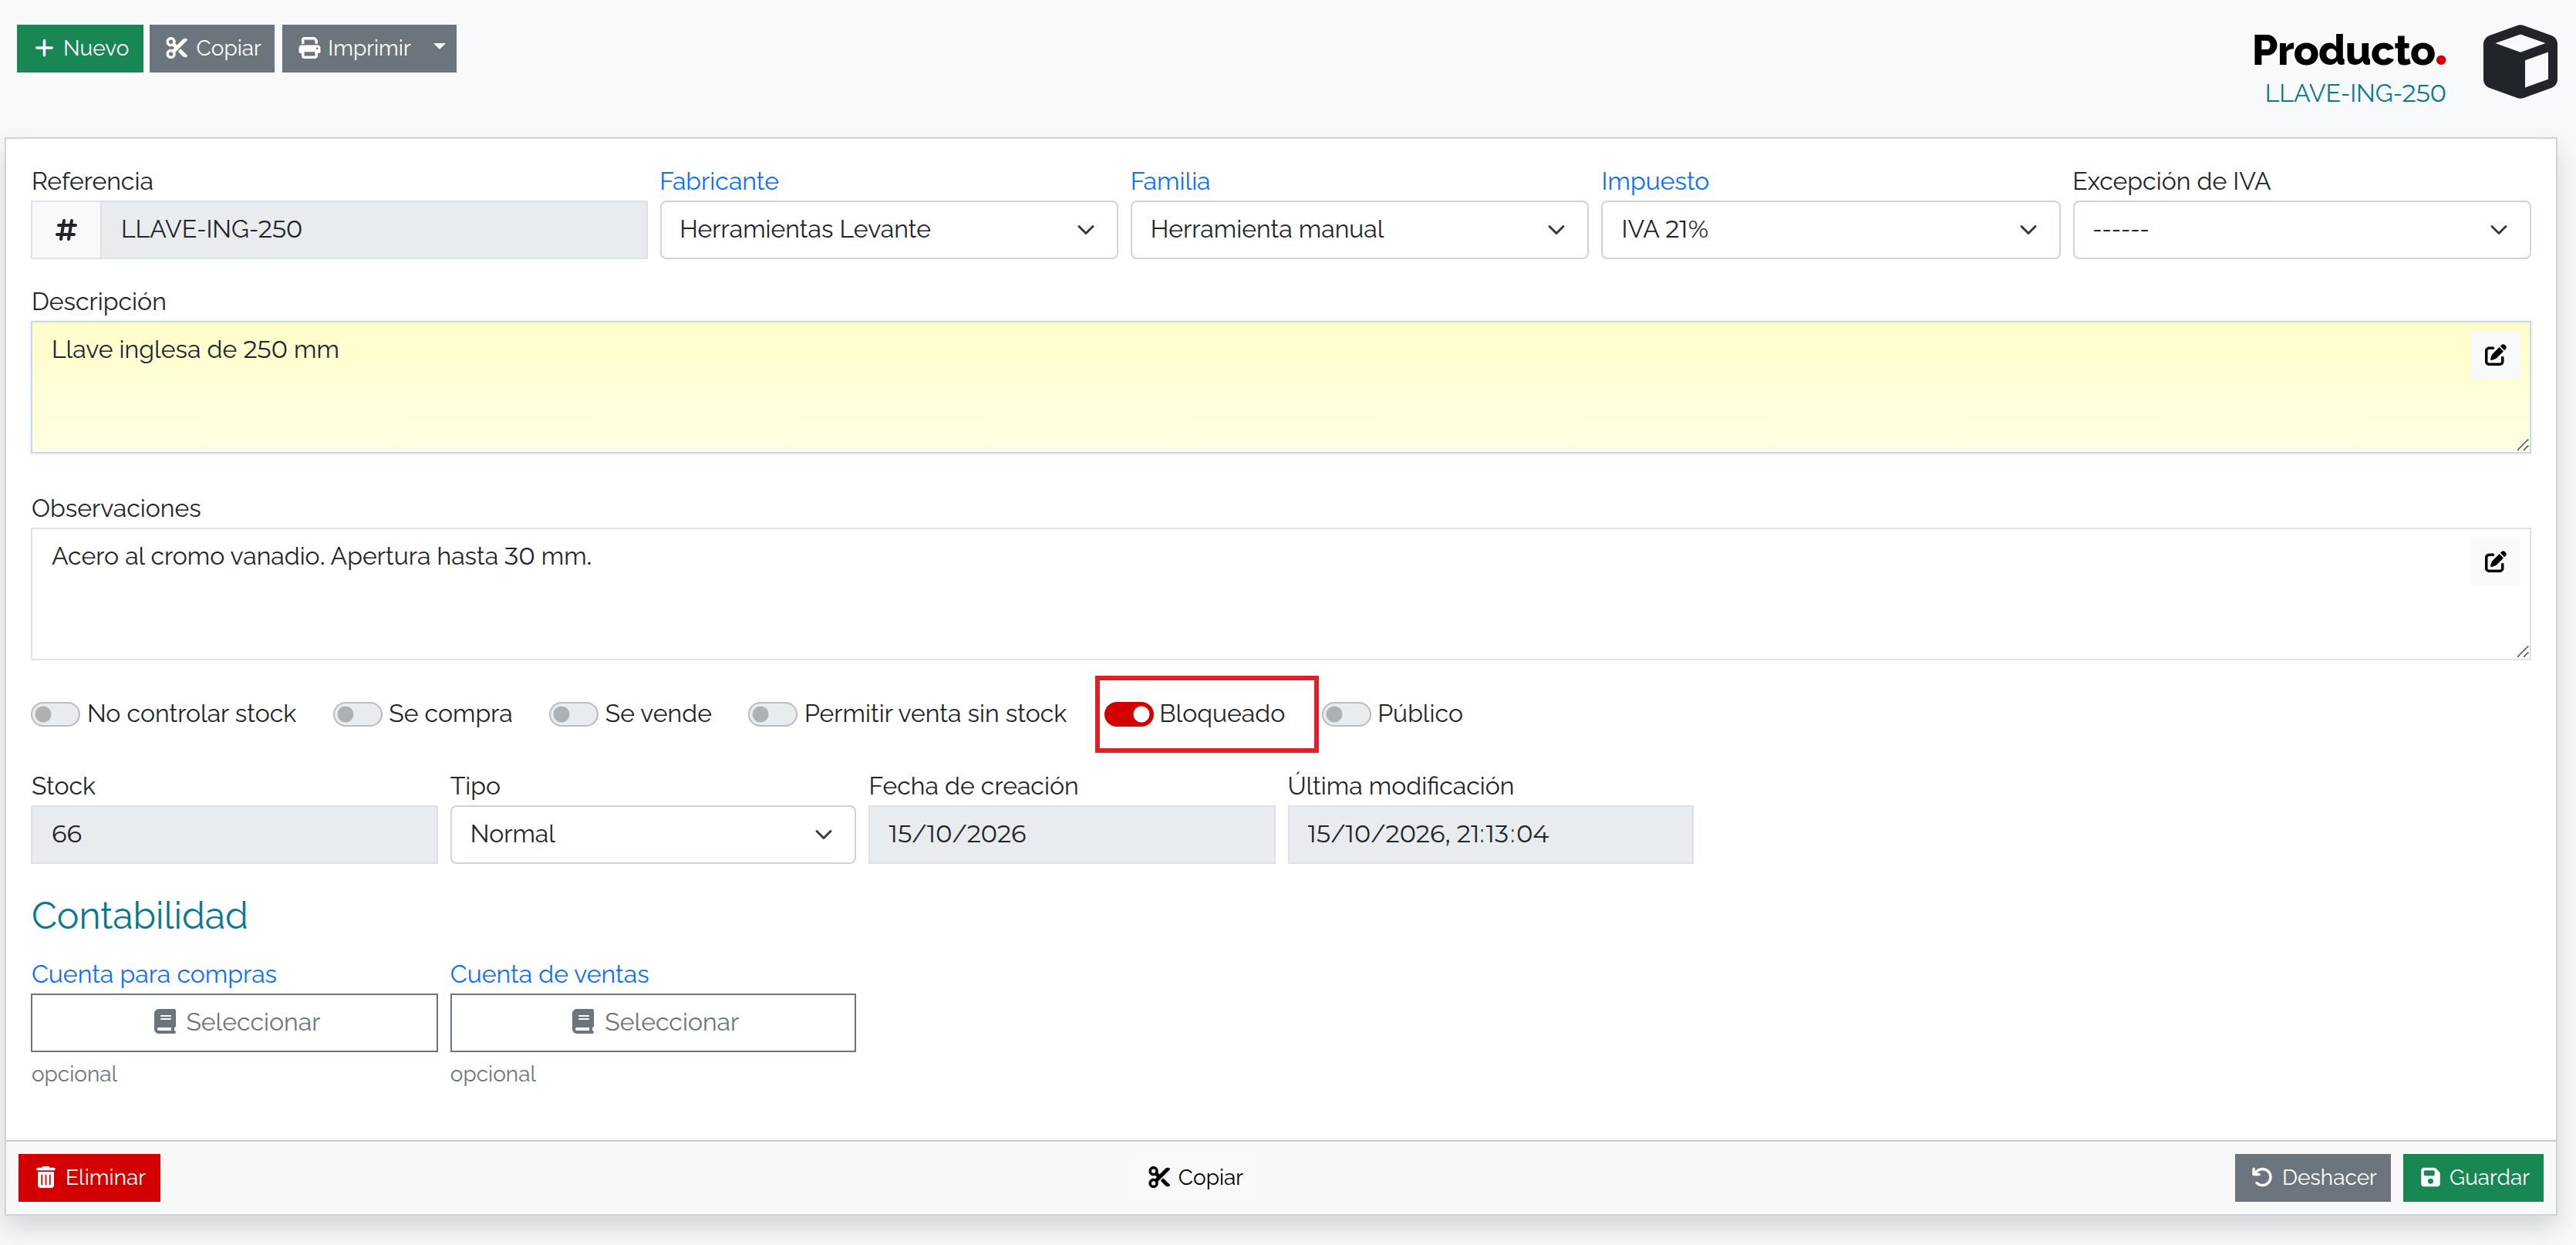Enable the Se vende switch

tap(573, 714)
